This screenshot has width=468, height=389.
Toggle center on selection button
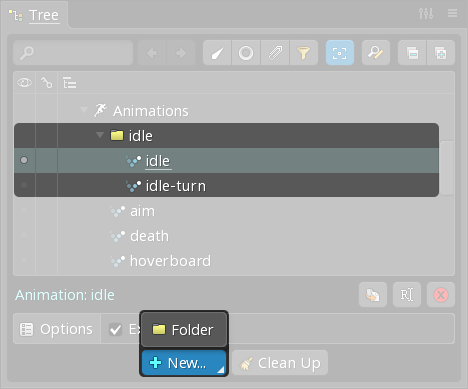coord(340,53)
